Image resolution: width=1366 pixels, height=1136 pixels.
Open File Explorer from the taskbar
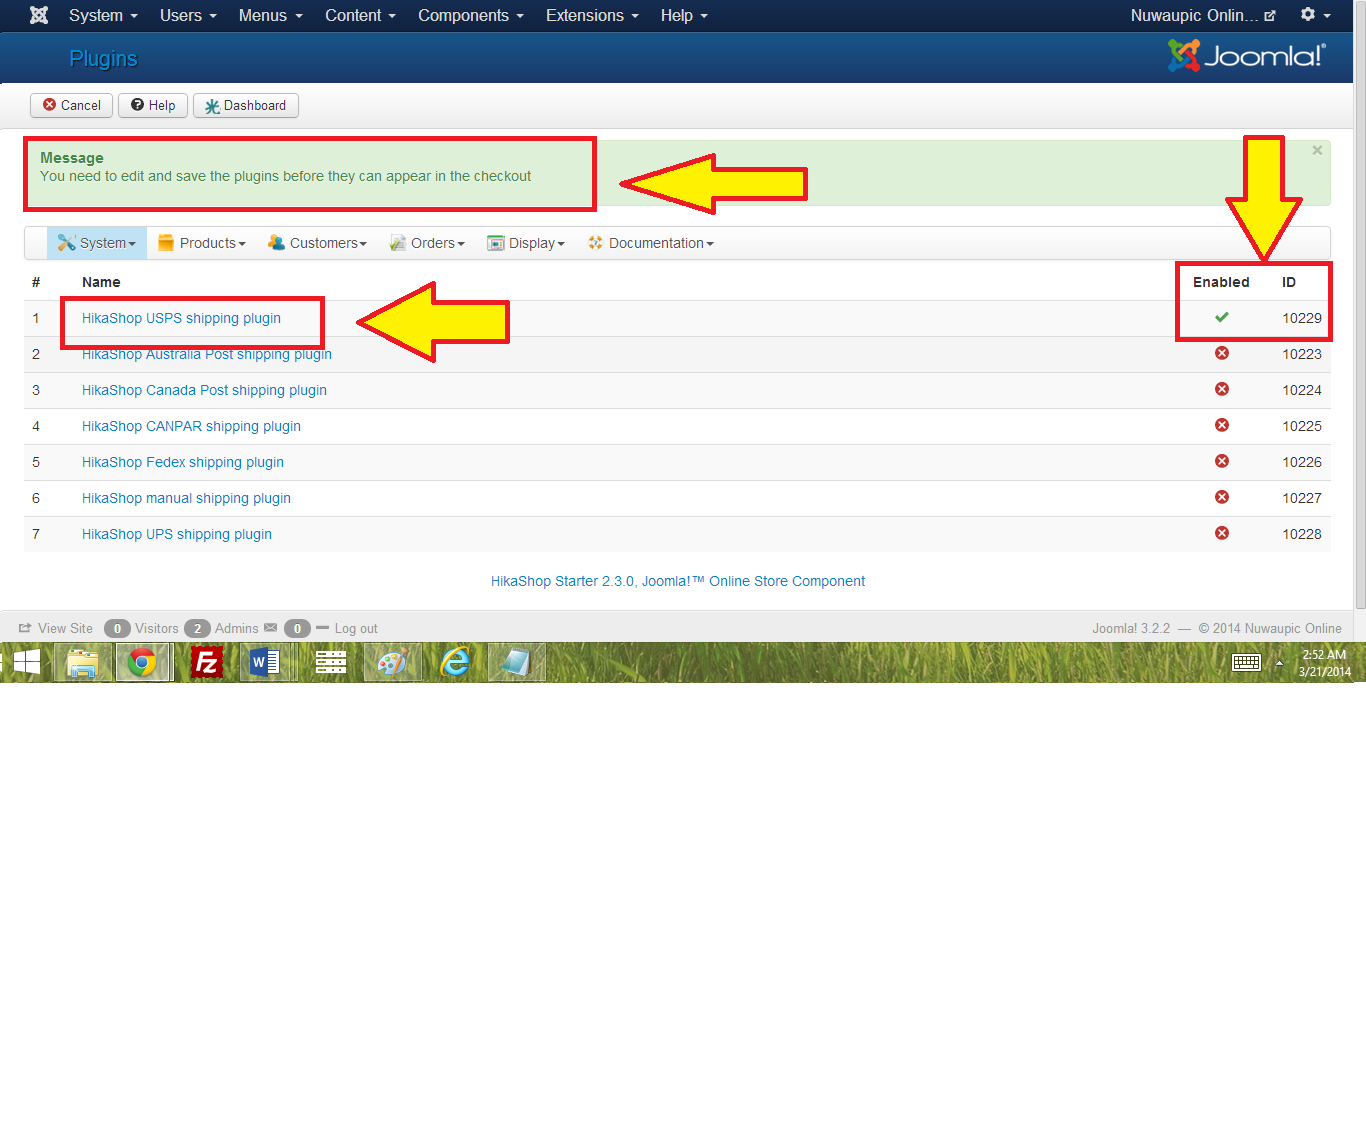tap(82, 662)
